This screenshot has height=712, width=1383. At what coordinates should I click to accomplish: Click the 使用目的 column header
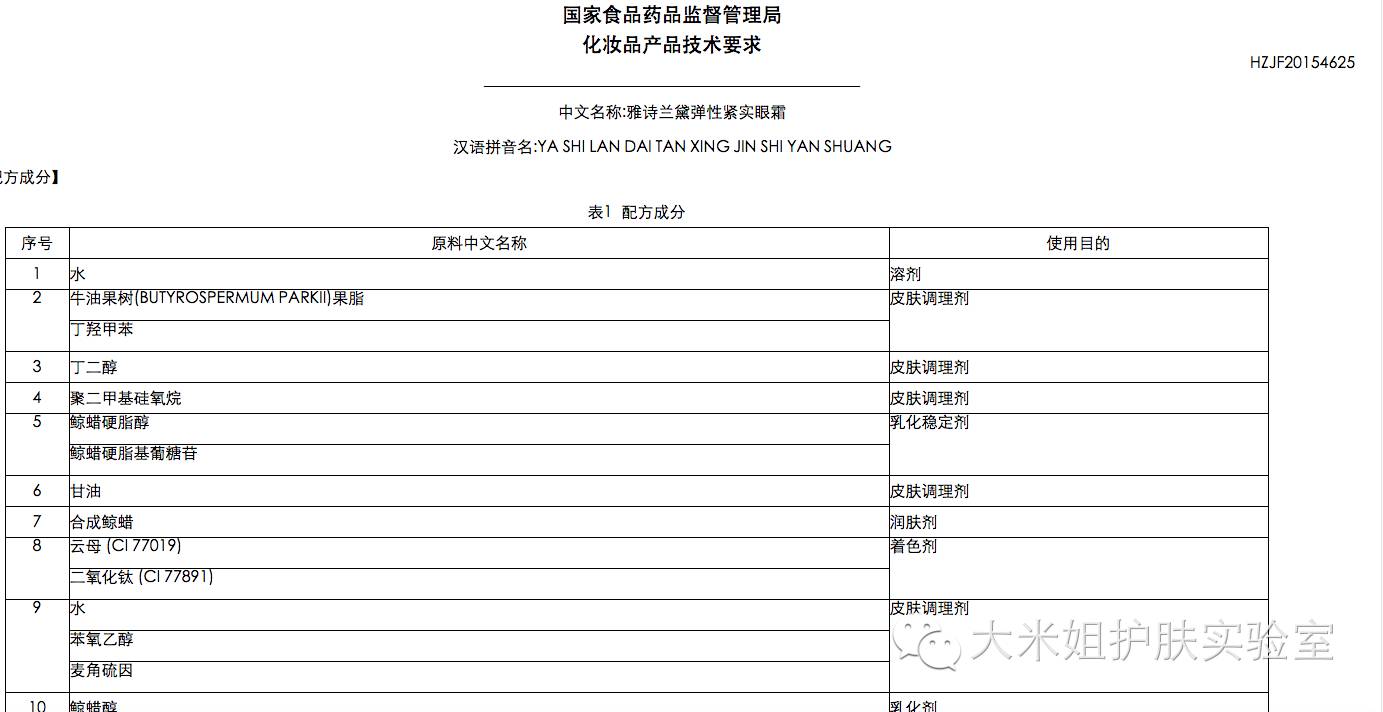(1077, 243)
